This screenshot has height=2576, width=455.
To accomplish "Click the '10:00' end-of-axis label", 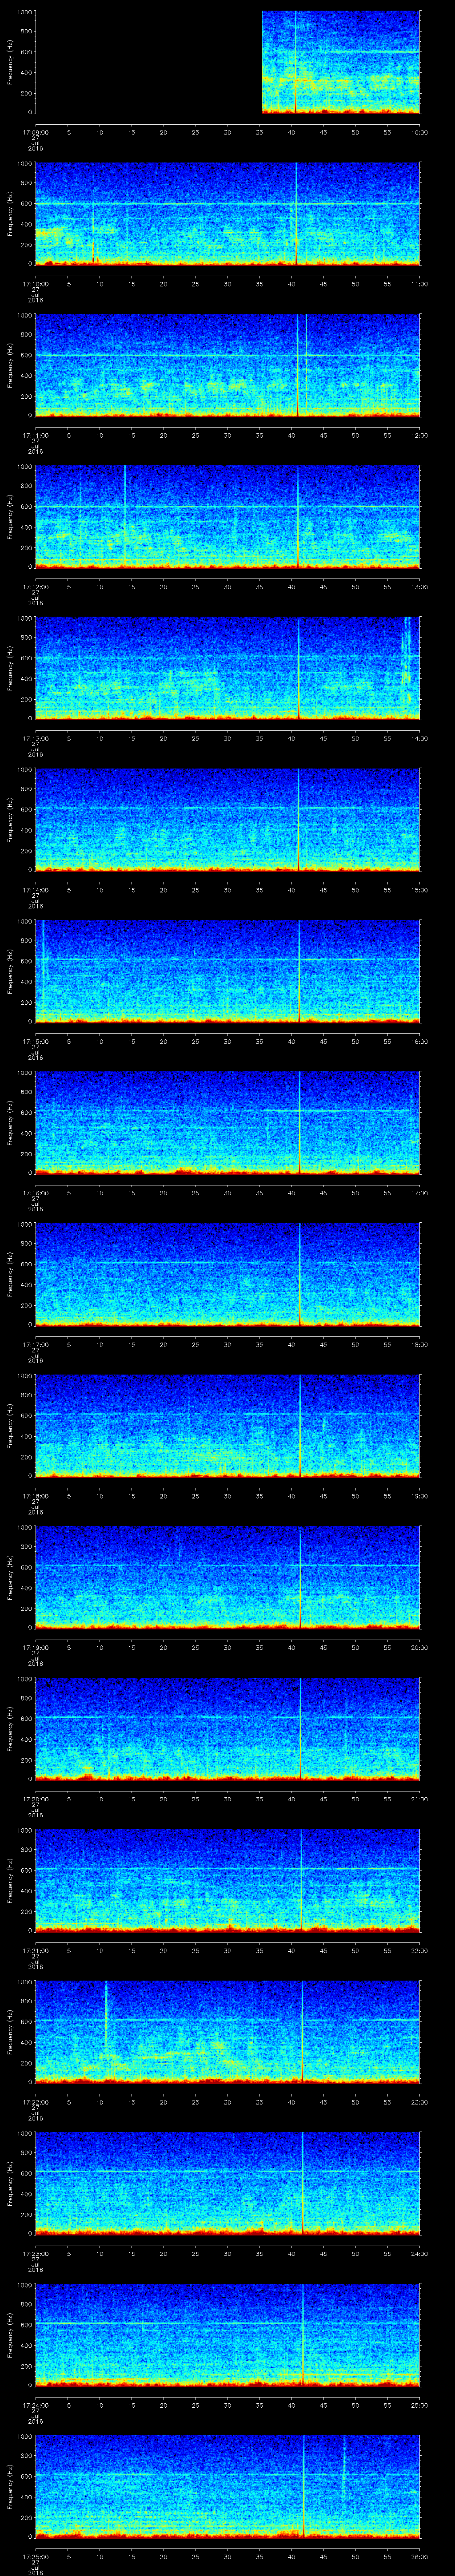I will click(x=419, y=132).
